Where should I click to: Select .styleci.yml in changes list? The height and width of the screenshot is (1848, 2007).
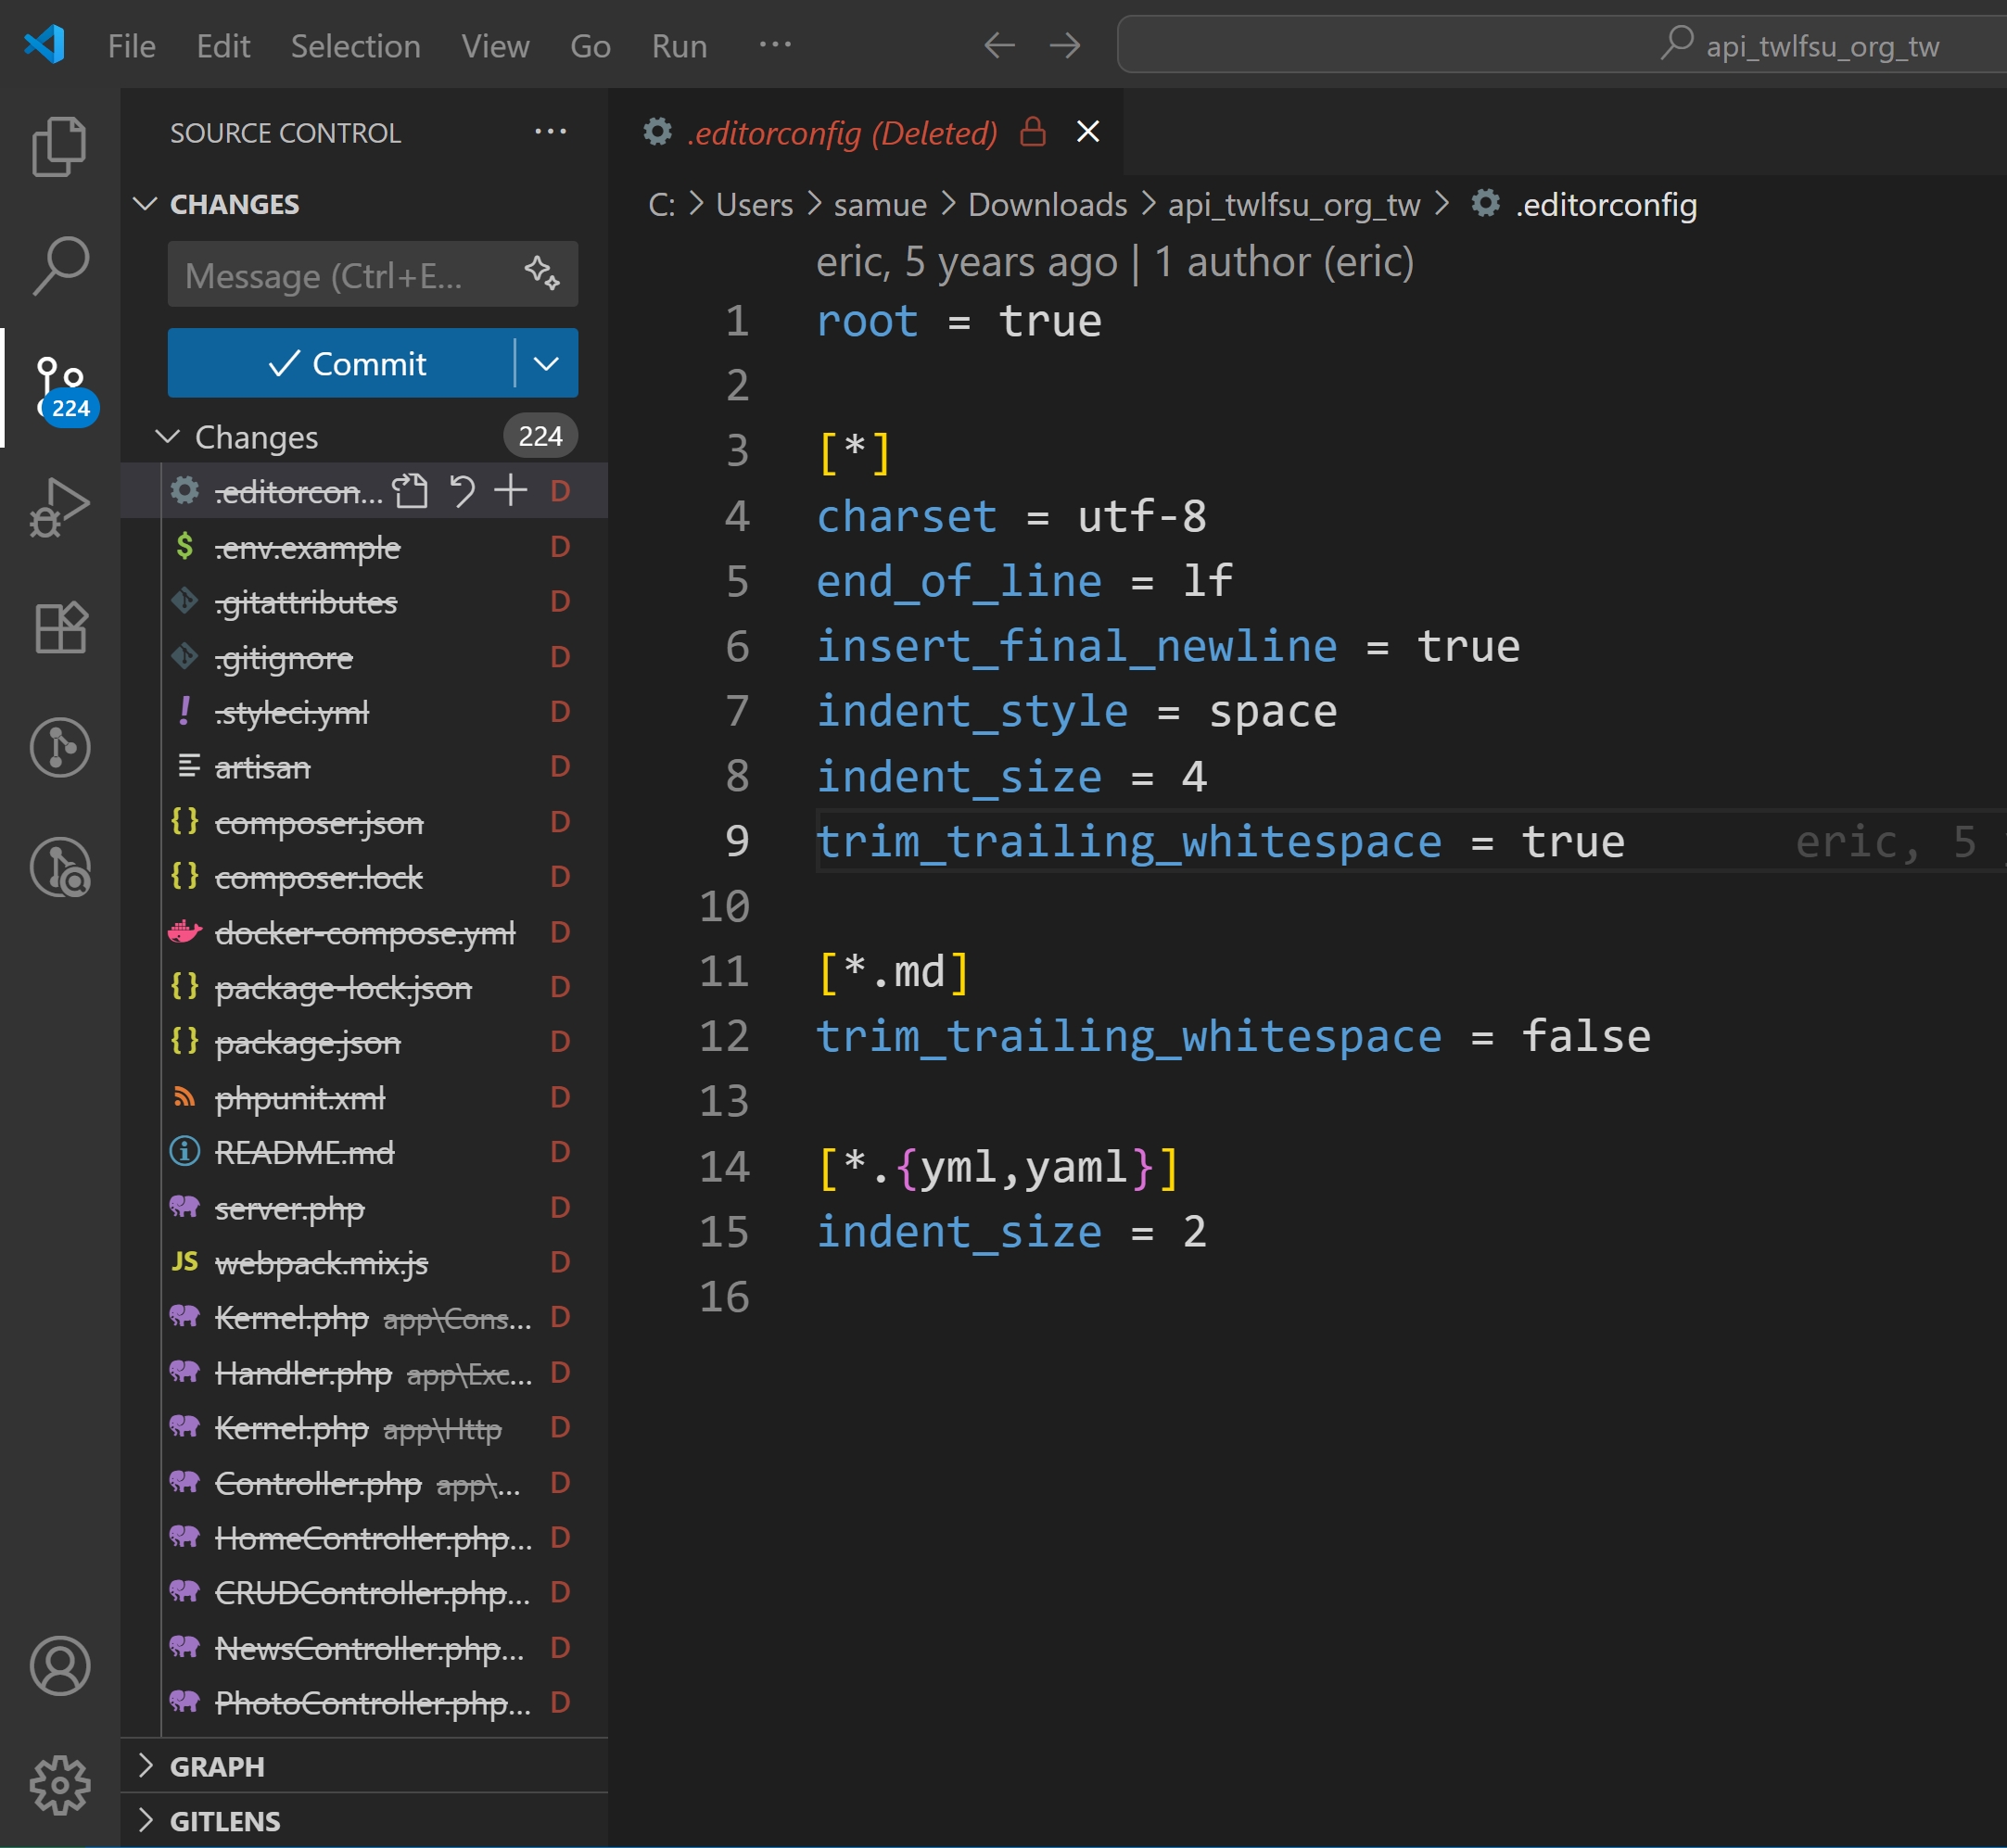pyautogui.click(x=364, y=712)
